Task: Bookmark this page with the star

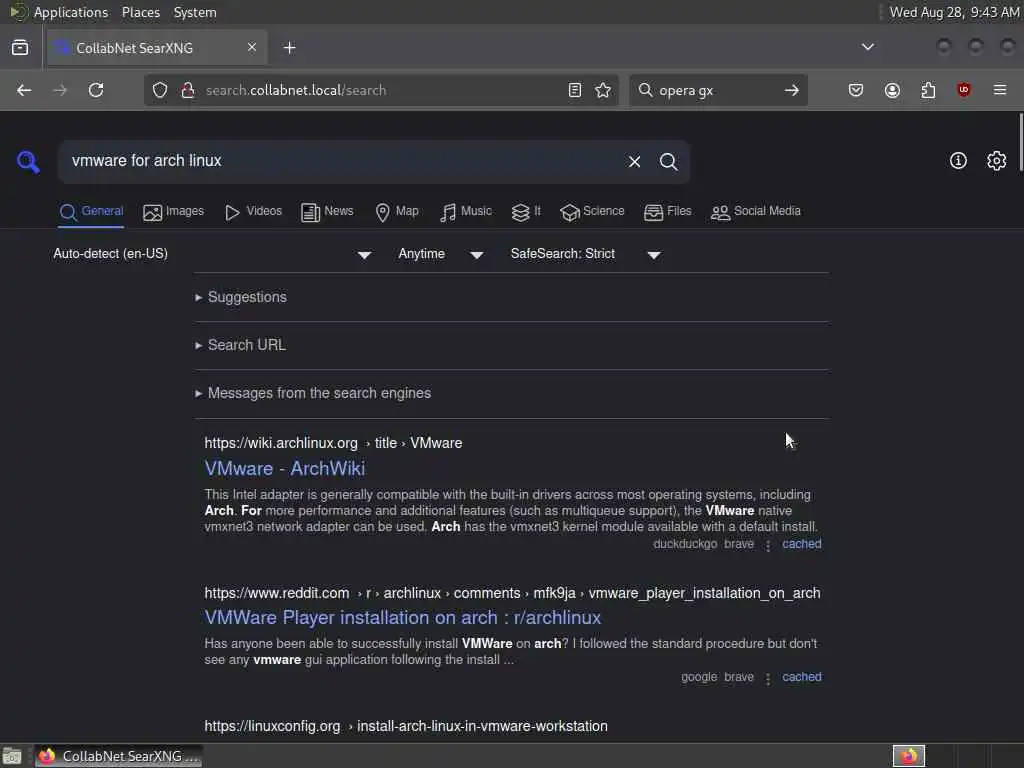Action: [603, 90]
